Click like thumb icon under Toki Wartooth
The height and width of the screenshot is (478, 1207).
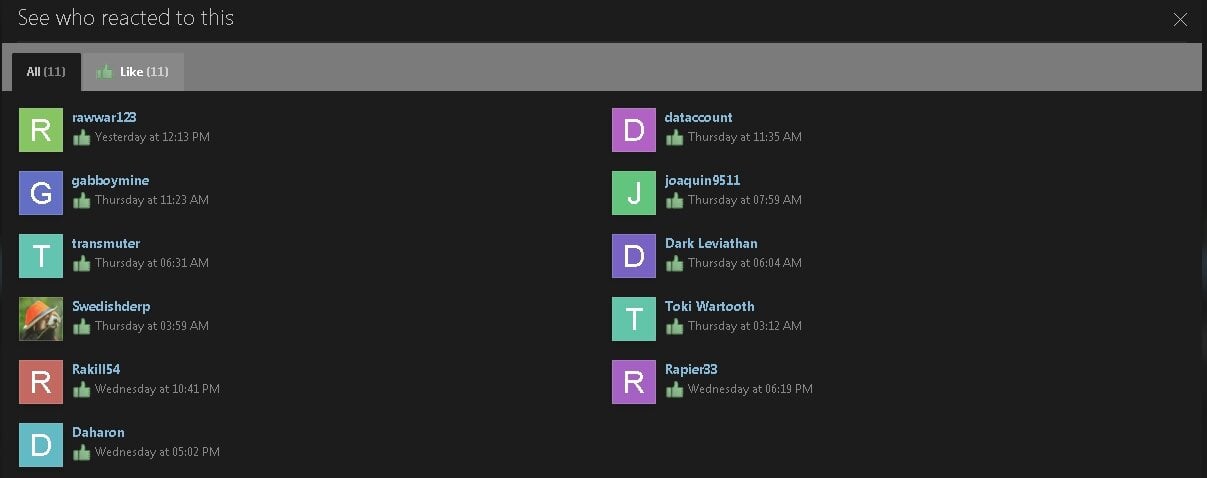point(674,326)
